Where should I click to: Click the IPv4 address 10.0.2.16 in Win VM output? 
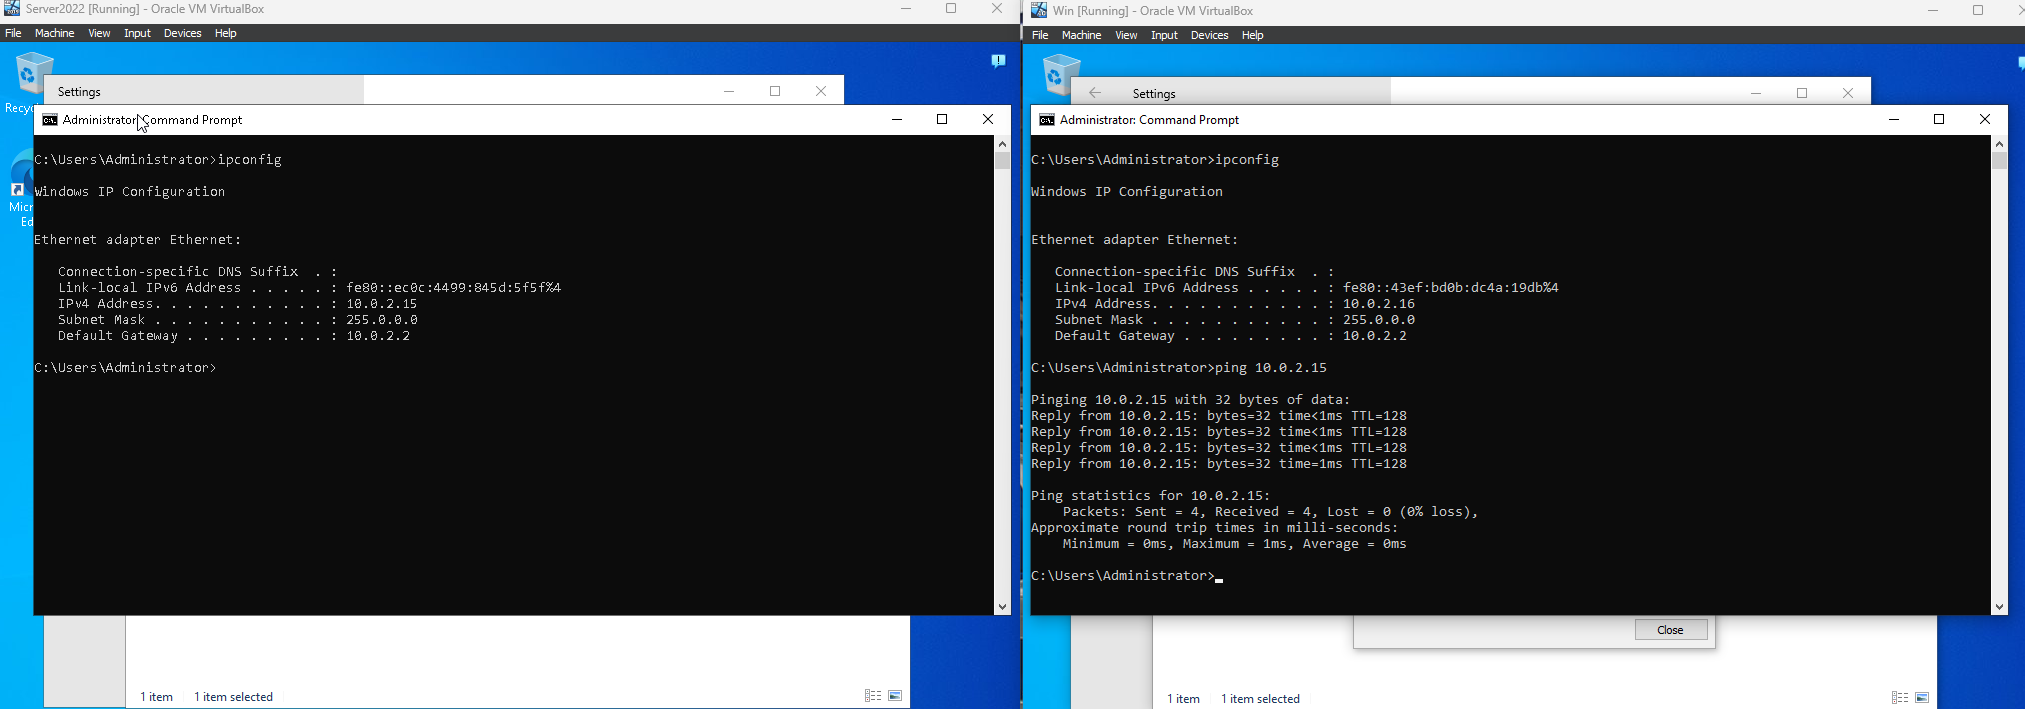tap(1379, 304)
